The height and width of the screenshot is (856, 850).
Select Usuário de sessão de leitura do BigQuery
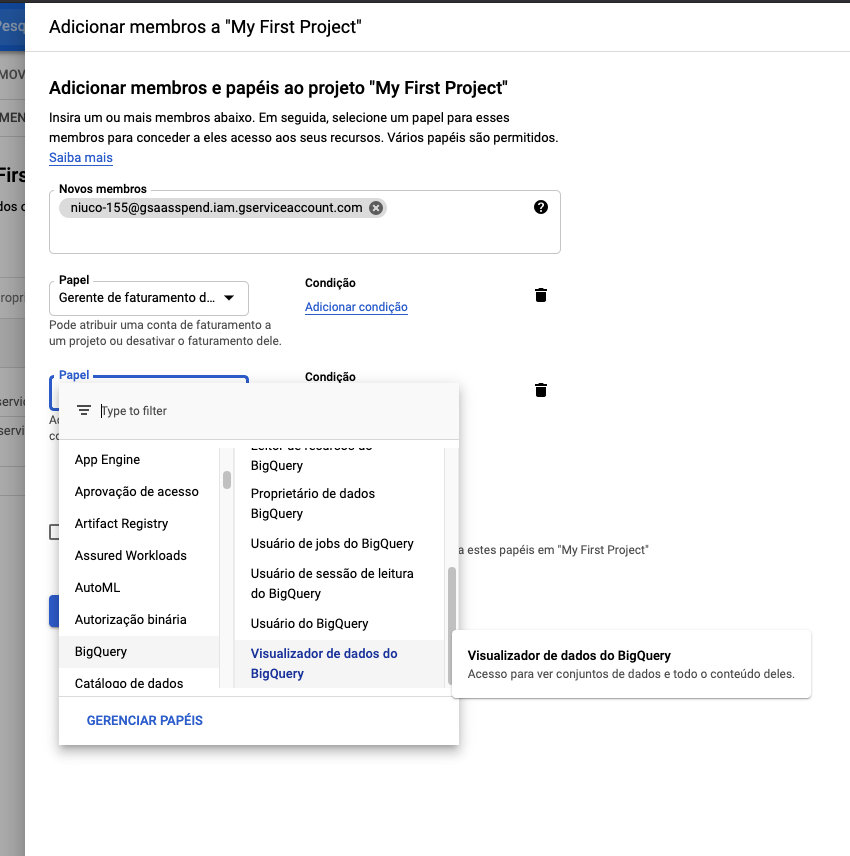coord(340,584)
